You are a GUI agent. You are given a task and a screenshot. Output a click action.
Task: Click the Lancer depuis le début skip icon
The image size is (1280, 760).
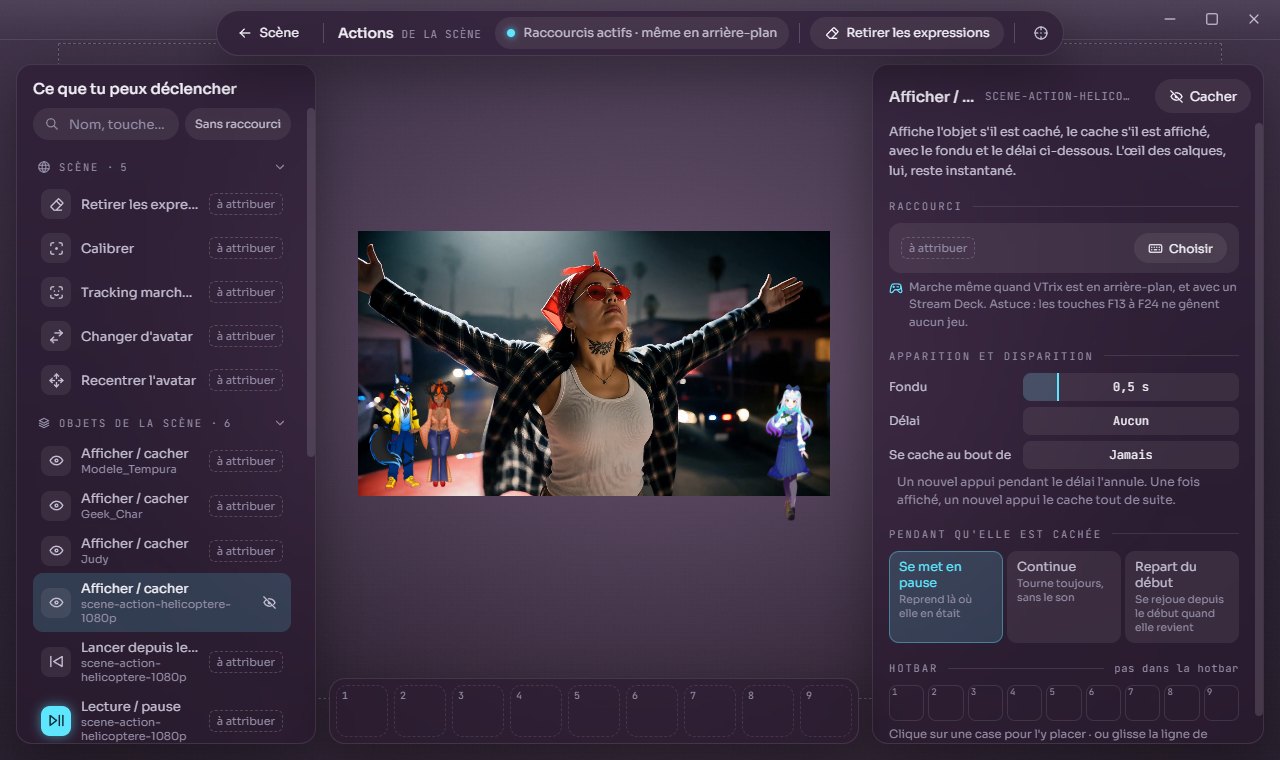coord(57,662)
